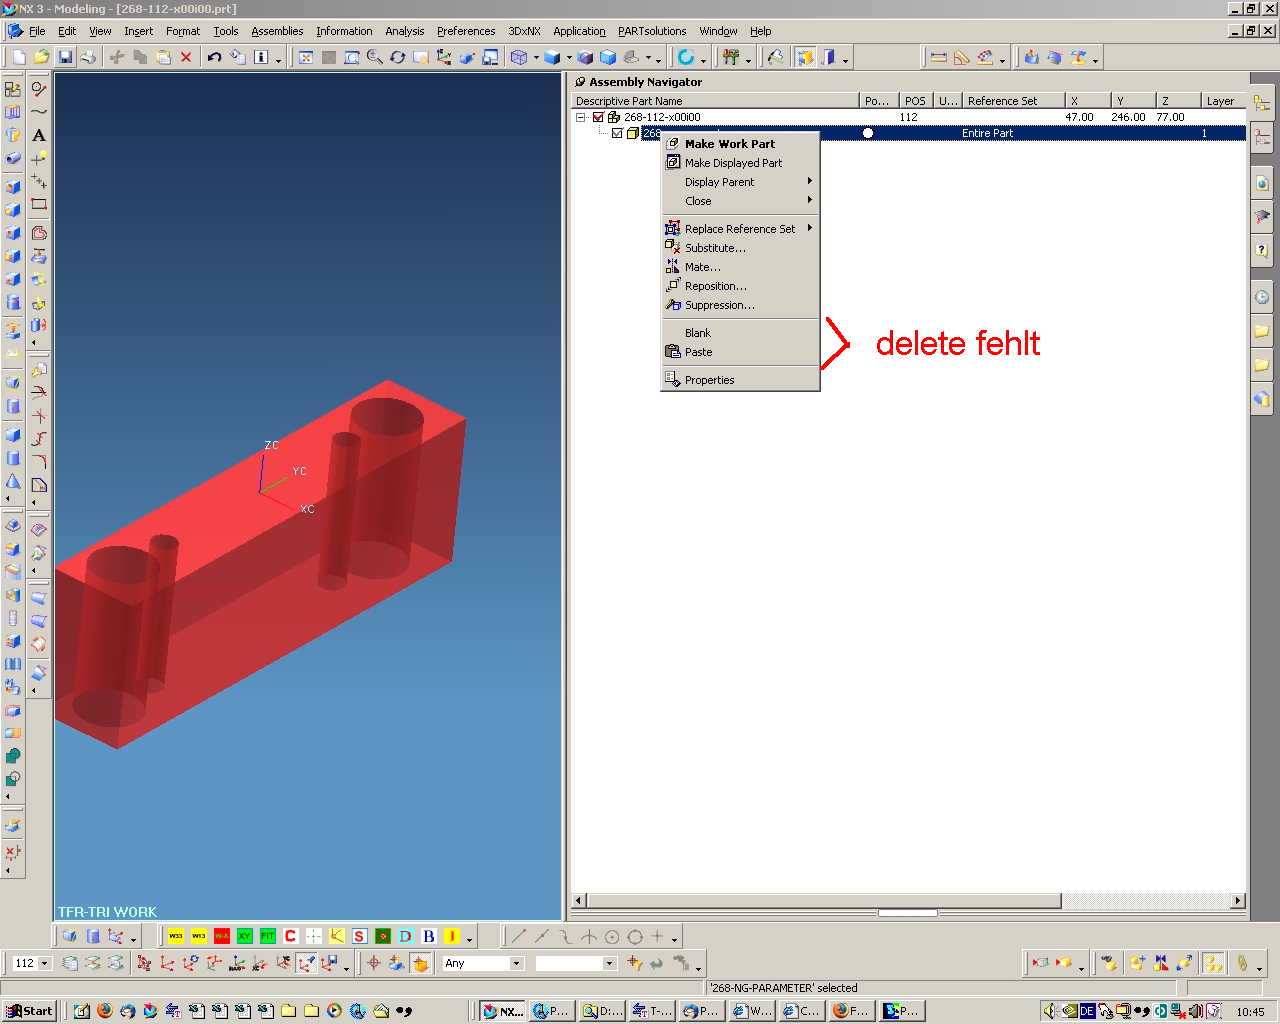Click the 'Reference Set' column header

point(1013,101)
